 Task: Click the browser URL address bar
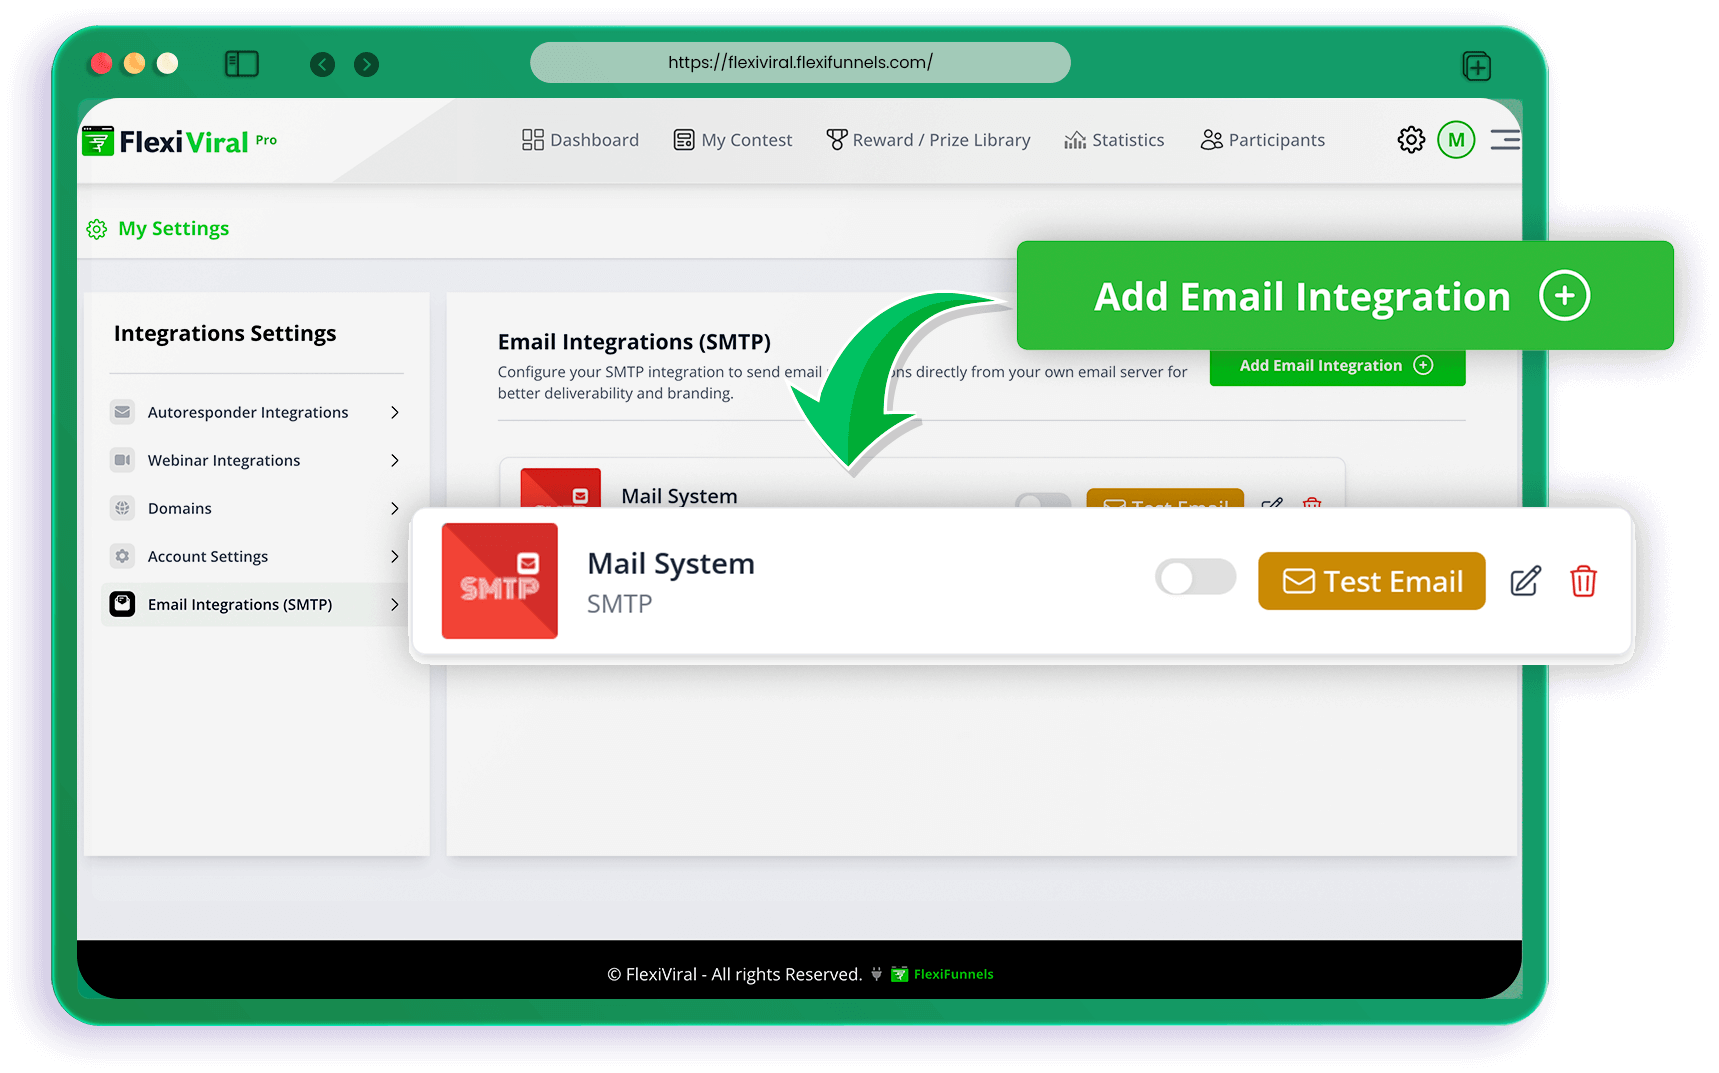tap(800, 62)
